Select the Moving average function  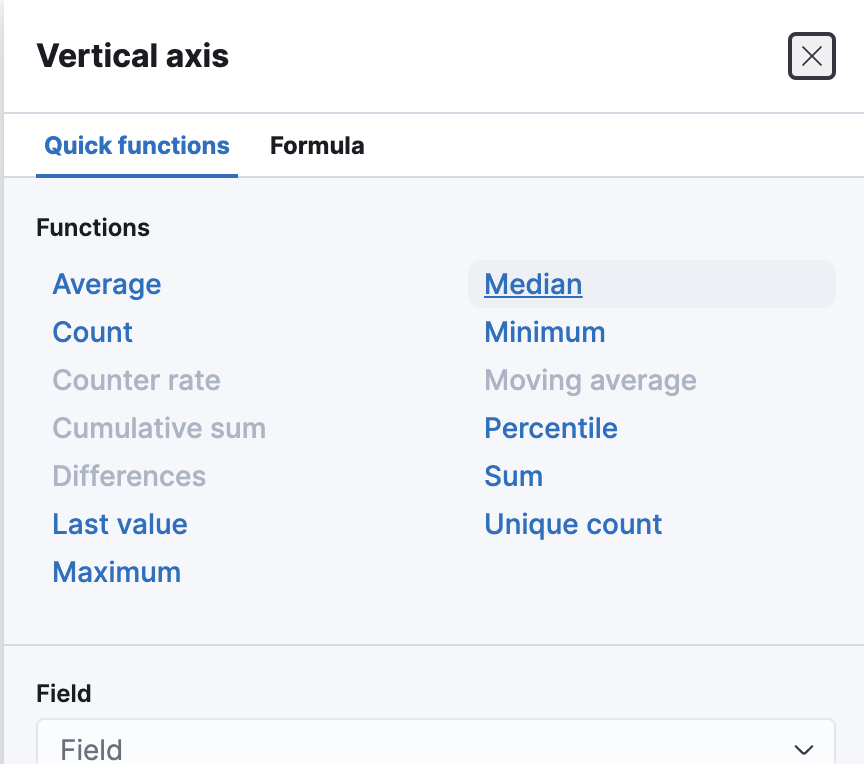click(x=590, y=380)
